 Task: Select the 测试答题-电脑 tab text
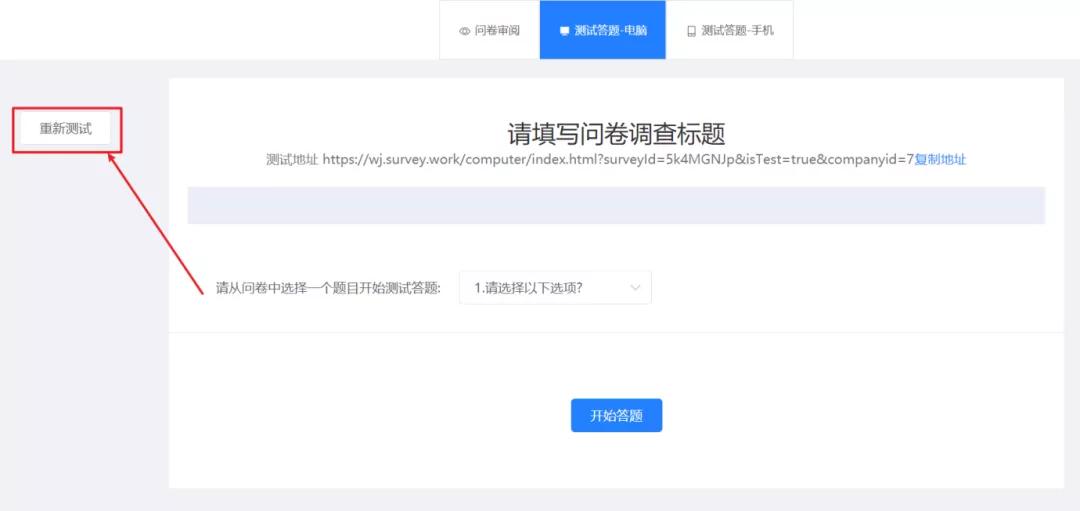610,31
